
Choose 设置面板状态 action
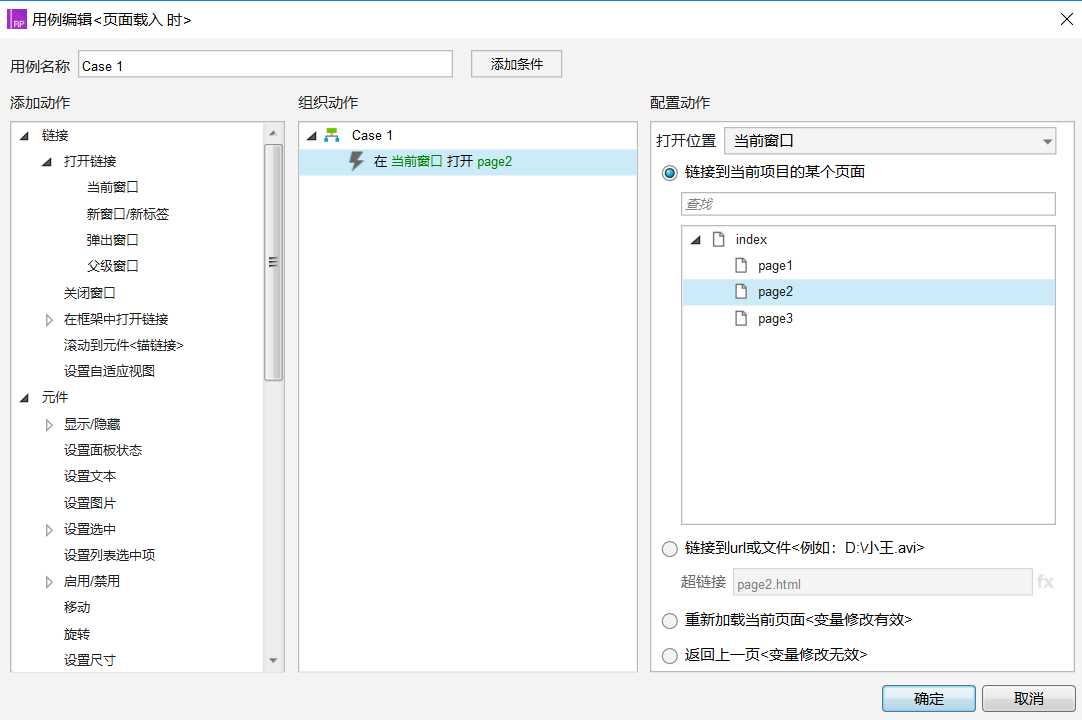[103, 450]
